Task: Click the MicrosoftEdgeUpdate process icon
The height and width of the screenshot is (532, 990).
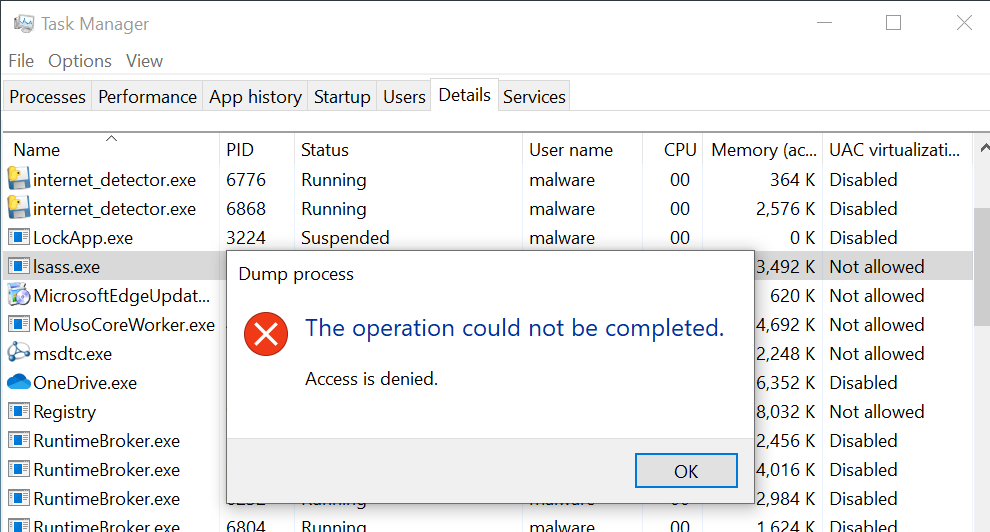Action: [x=19, y=295]
